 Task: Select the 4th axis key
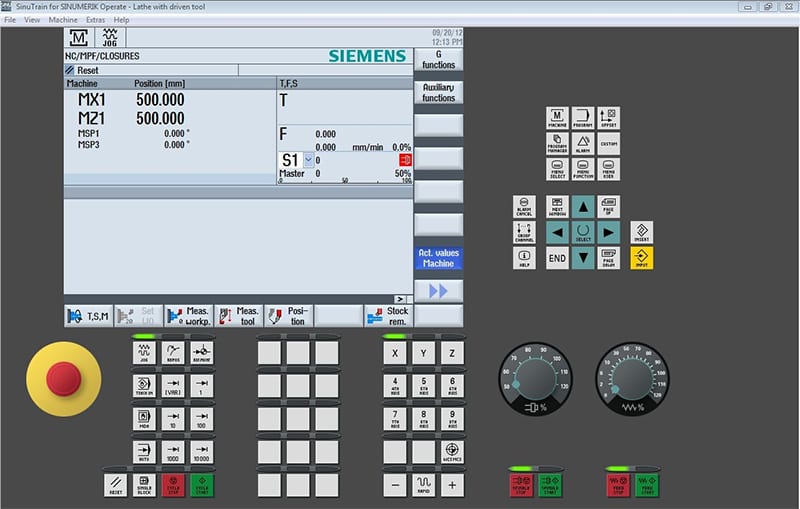[x=395, y=386]
